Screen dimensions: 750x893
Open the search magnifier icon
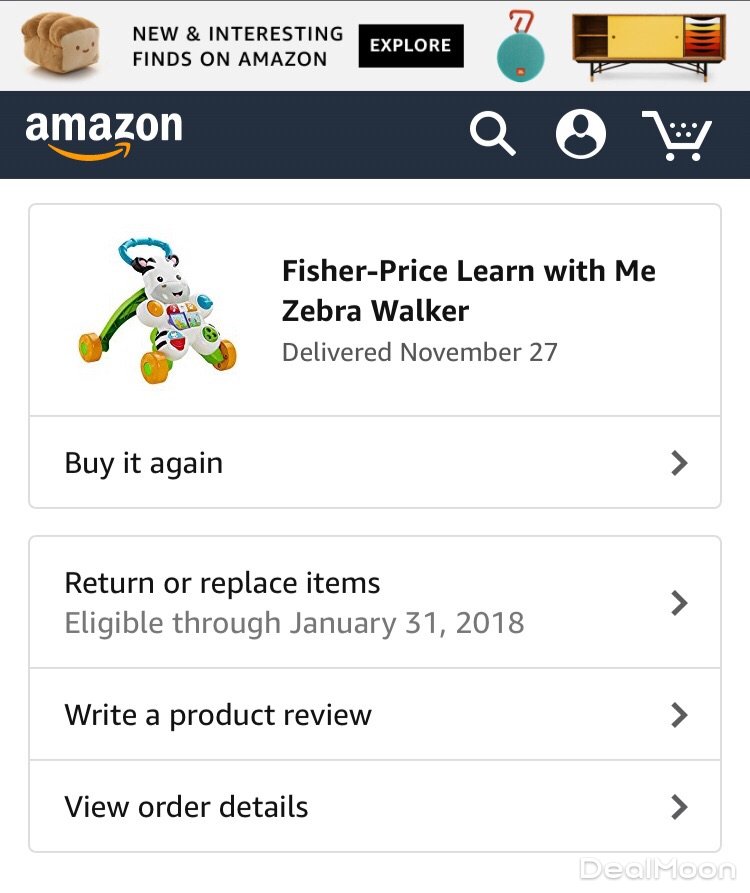tap(492, 134)
